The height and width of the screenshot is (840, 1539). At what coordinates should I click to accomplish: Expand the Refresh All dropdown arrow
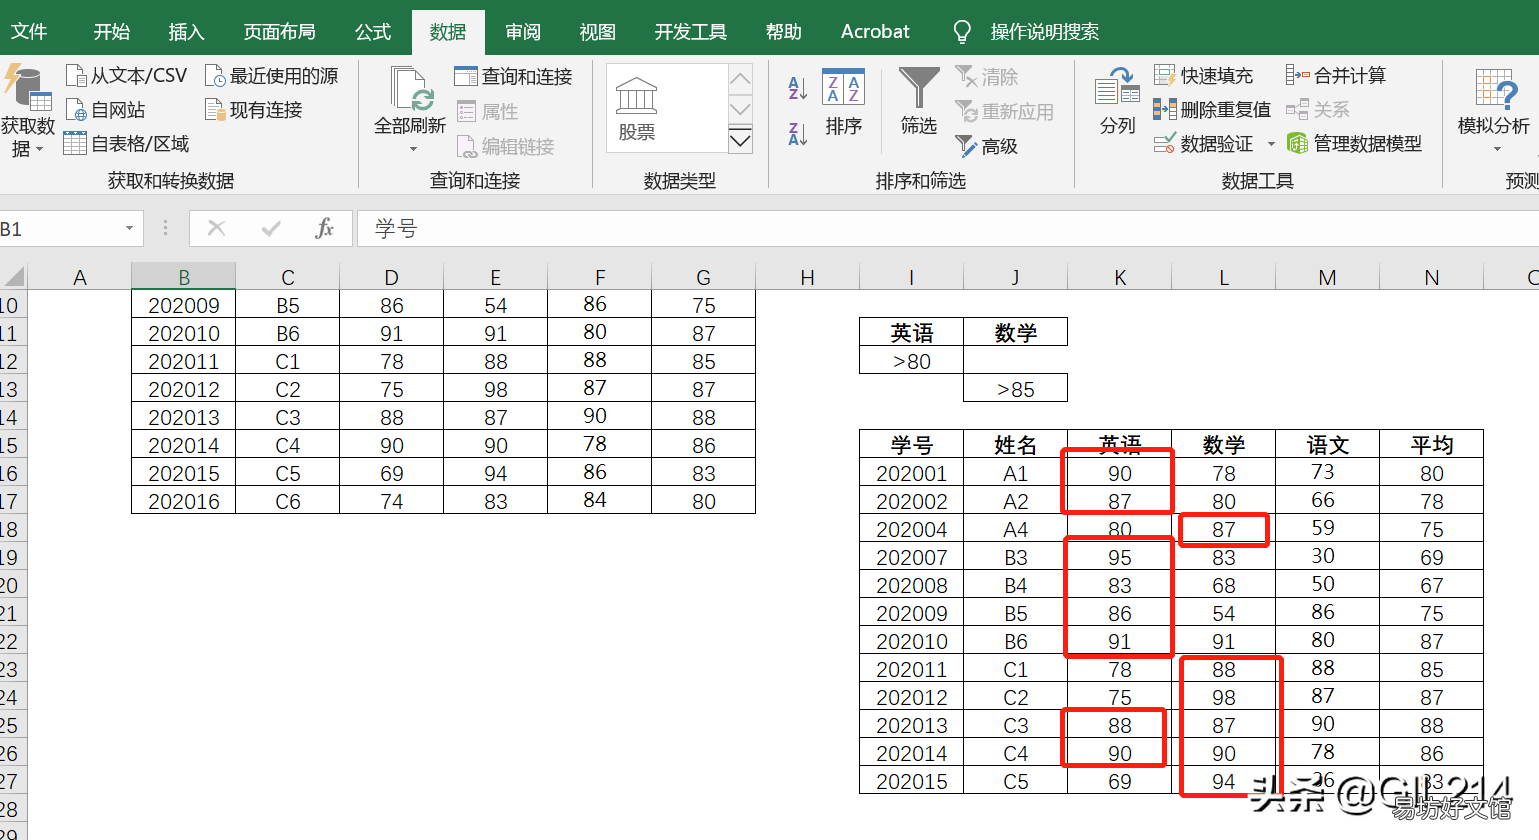pyautogui.click(x=412, y=150)
